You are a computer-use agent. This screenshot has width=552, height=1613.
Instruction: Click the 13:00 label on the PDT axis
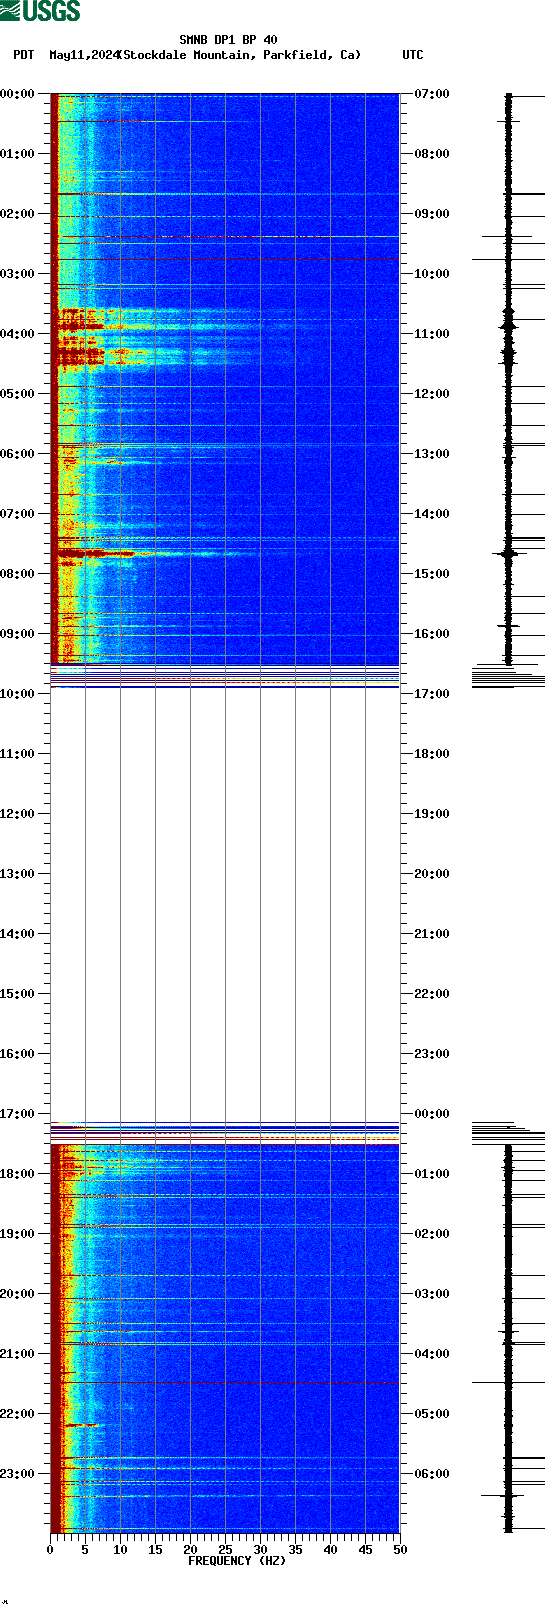pyautogui.click(x=17, y=874)
